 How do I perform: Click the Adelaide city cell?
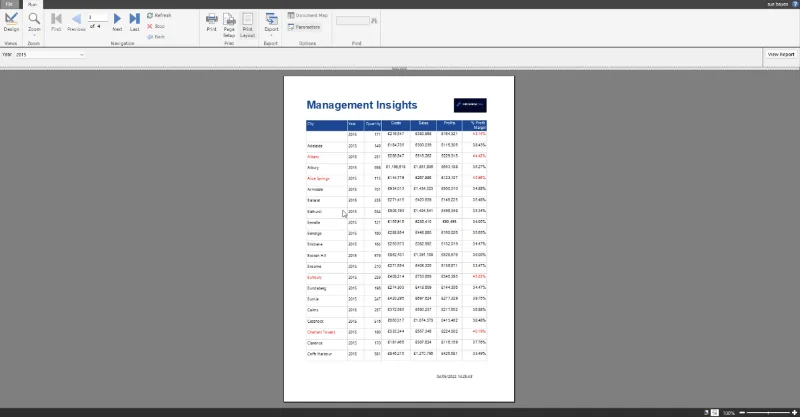point(327,146)
